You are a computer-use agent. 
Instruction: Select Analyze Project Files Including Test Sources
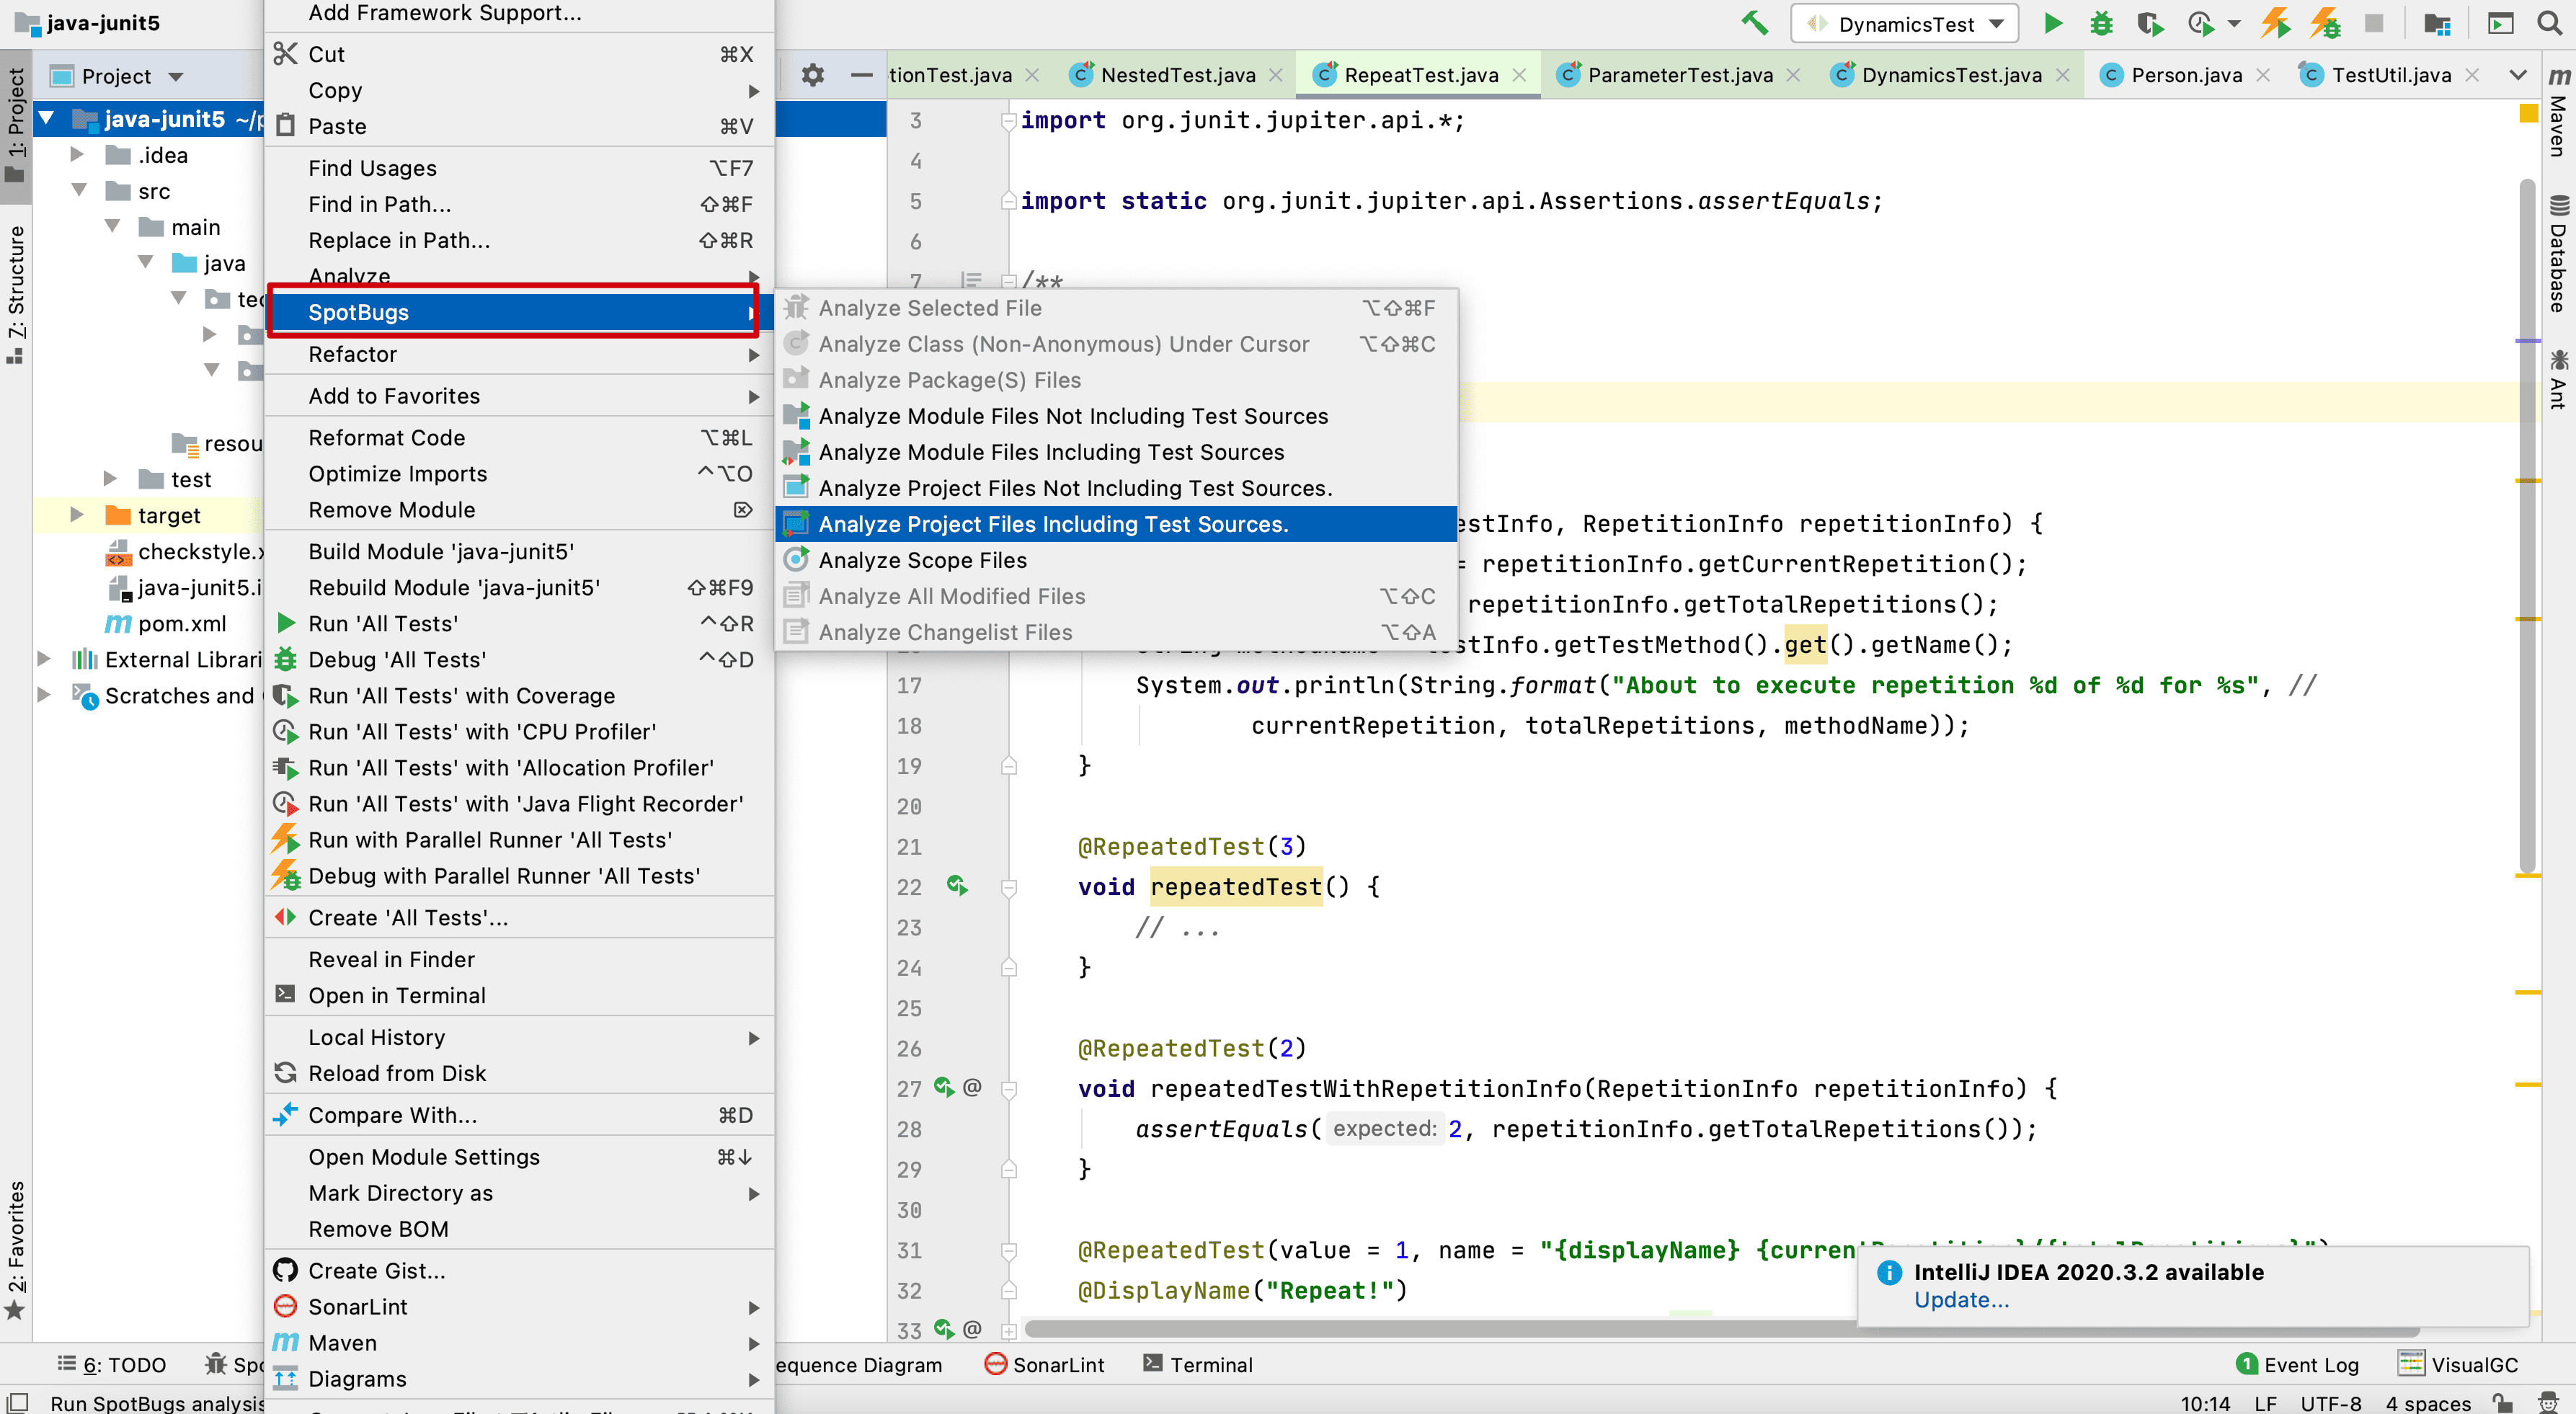coord(1053,524)
